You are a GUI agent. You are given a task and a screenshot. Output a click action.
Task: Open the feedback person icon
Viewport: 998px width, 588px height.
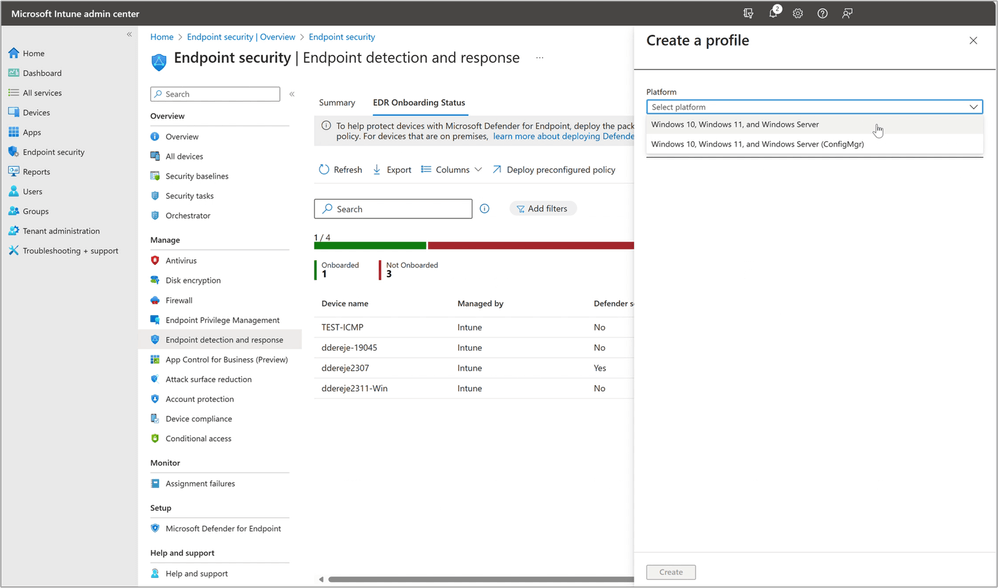click(x=847, y=13)
